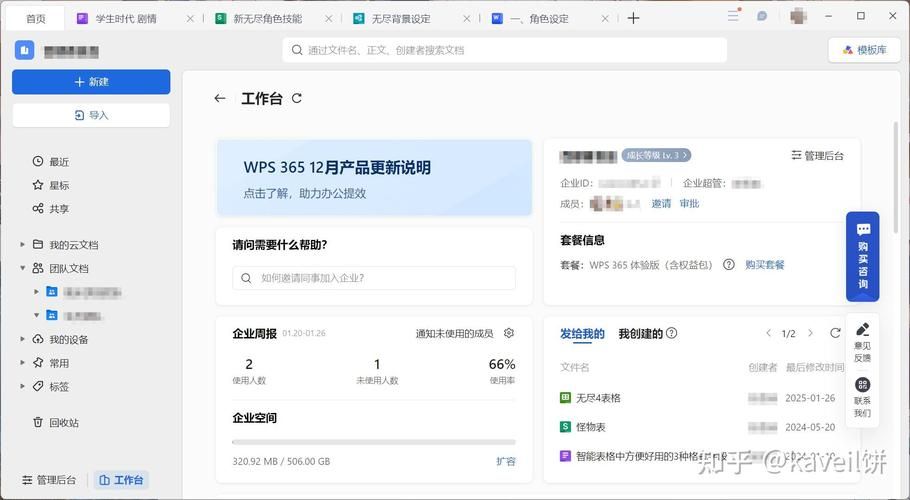This screenshot has height=500, width=910.
Task: Click the 如何邀请同事加入企业 help search box
Action: 374,278
